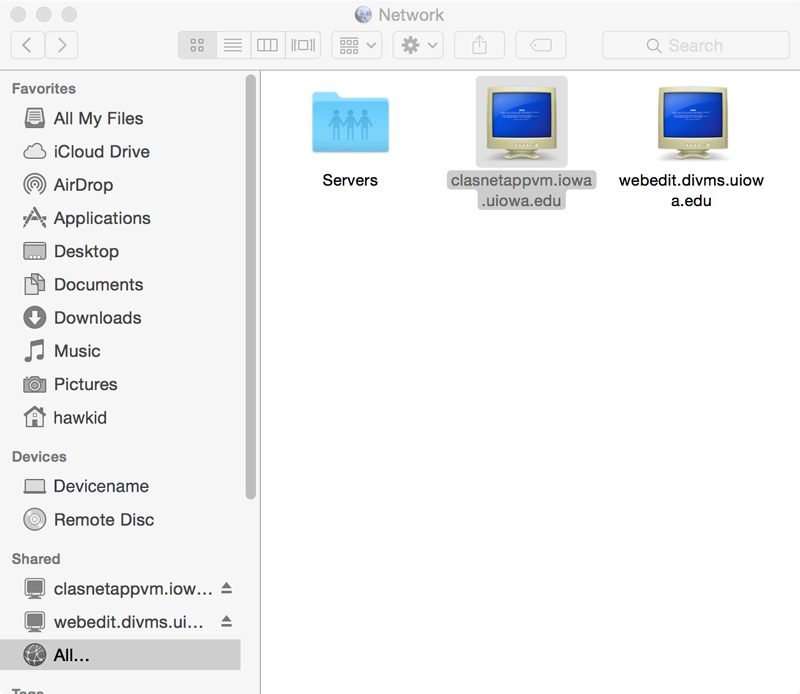Click the Forward navigation arrow
800x694 pixels.
click(x=62, y=45)
